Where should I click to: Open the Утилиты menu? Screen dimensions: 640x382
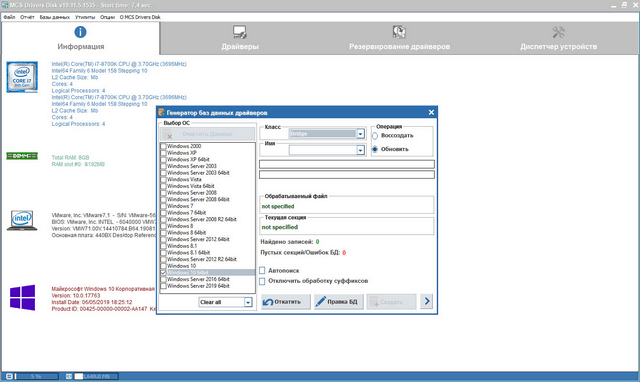point(85,17)
